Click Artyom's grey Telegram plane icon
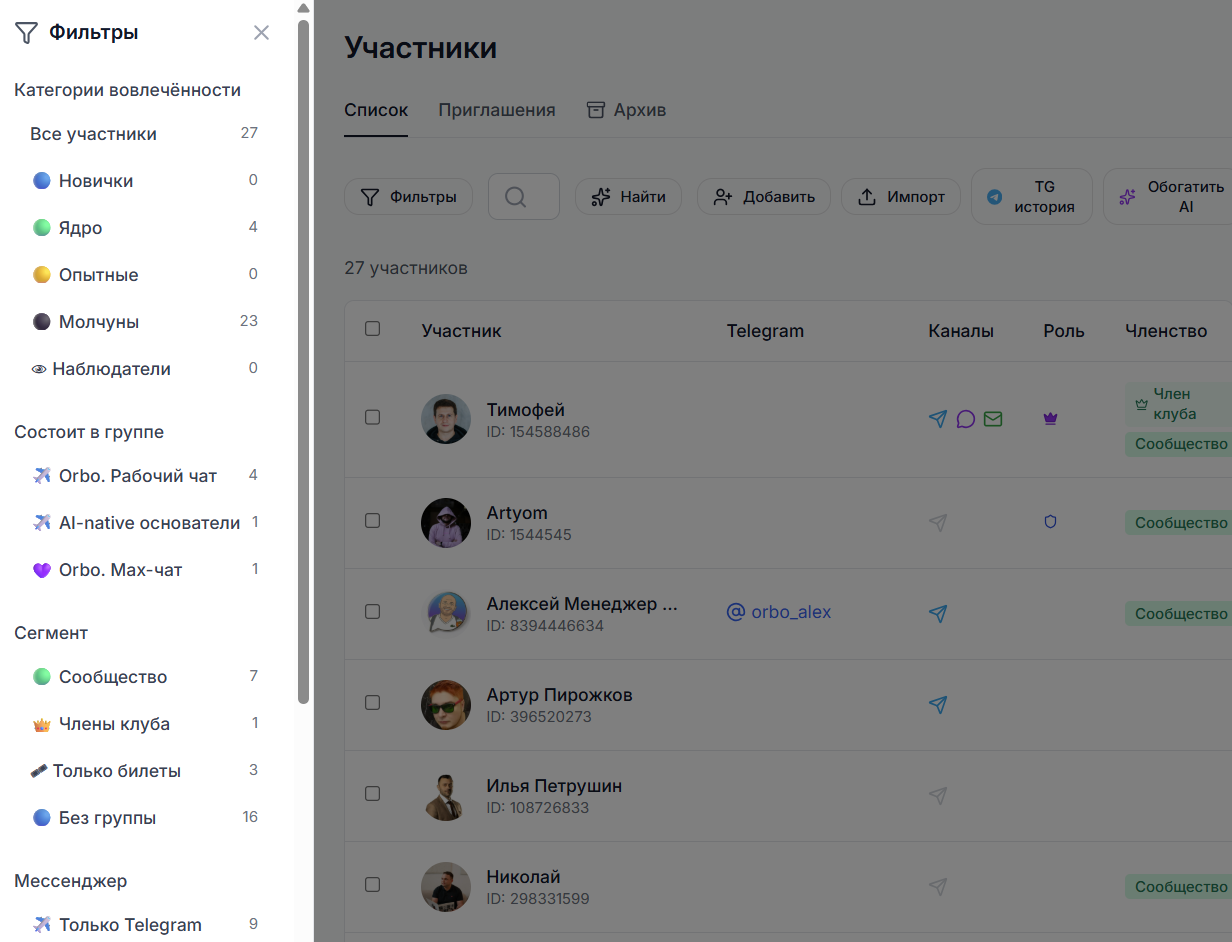This screenshot has width=1232, height=942. click(x=938, y=522)
